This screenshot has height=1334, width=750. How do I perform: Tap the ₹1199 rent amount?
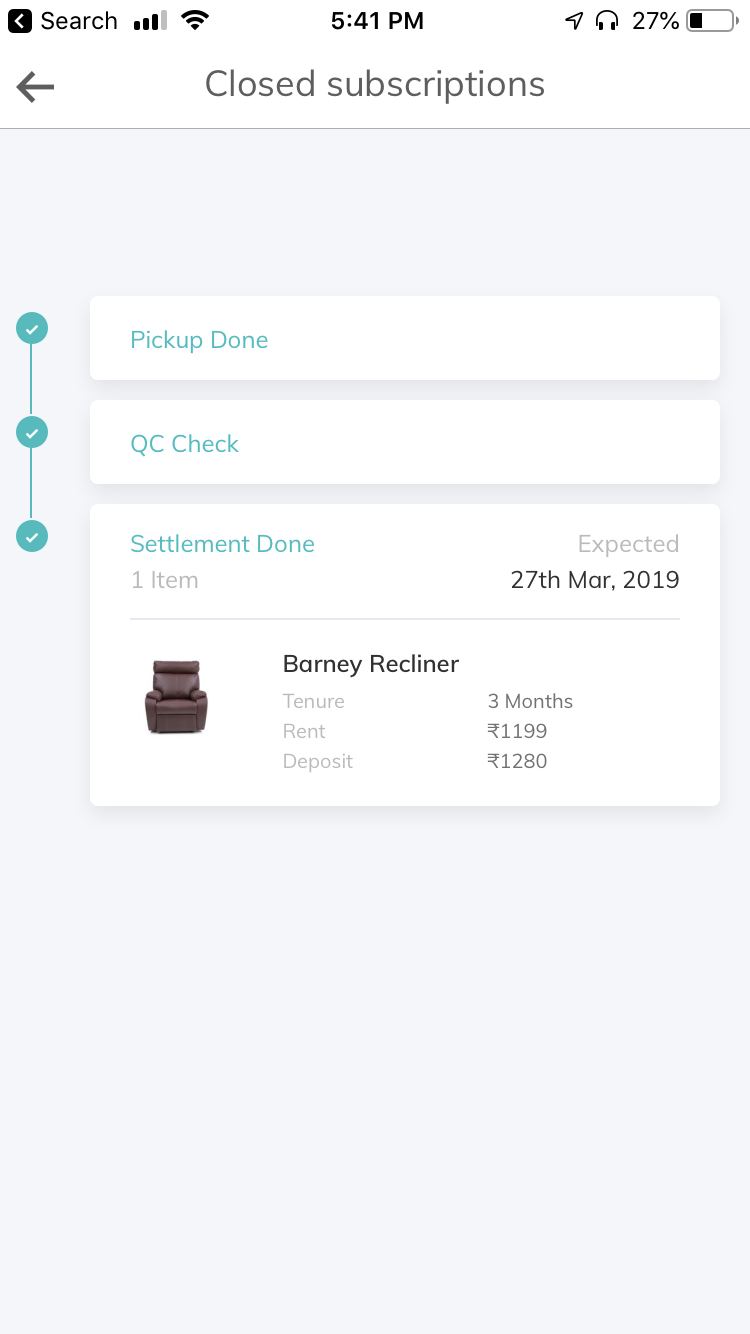(517, 731)
